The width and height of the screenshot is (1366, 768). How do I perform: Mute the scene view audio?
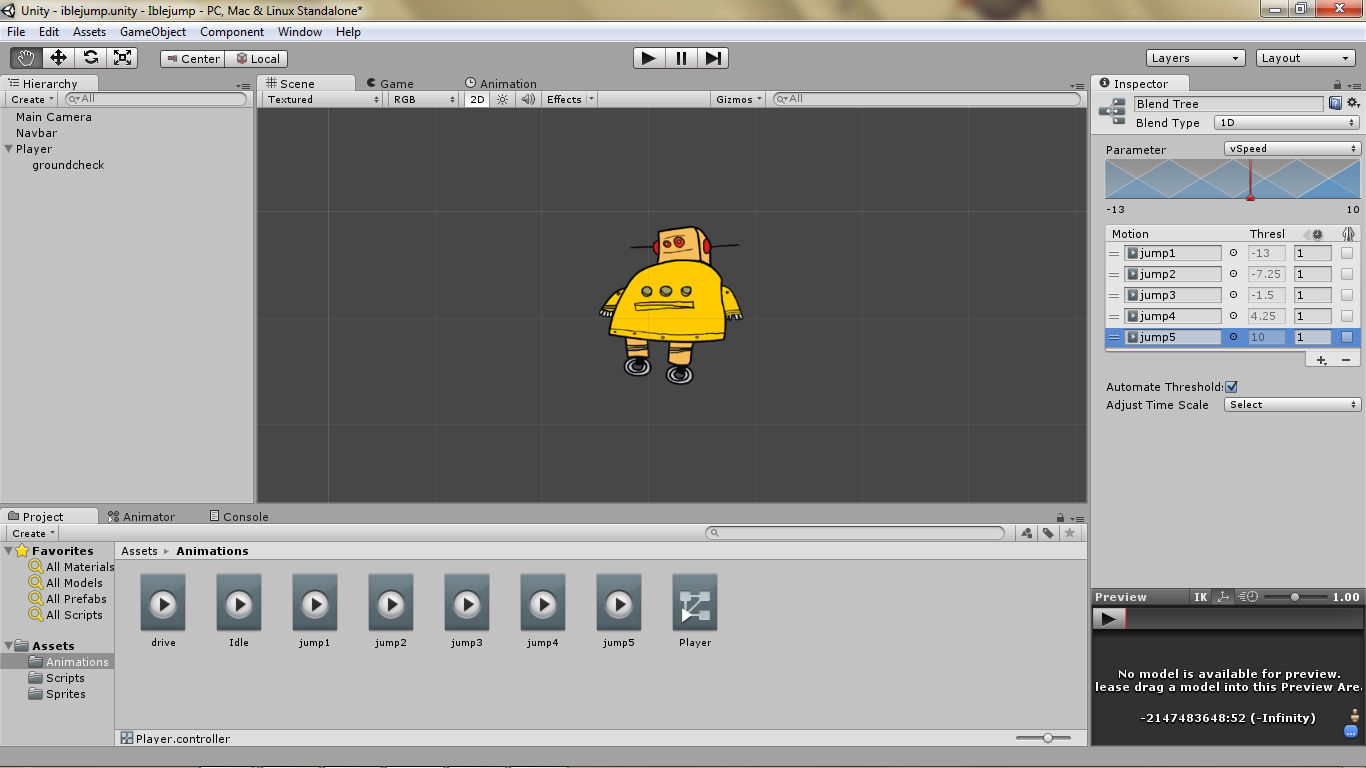point(527,99)
